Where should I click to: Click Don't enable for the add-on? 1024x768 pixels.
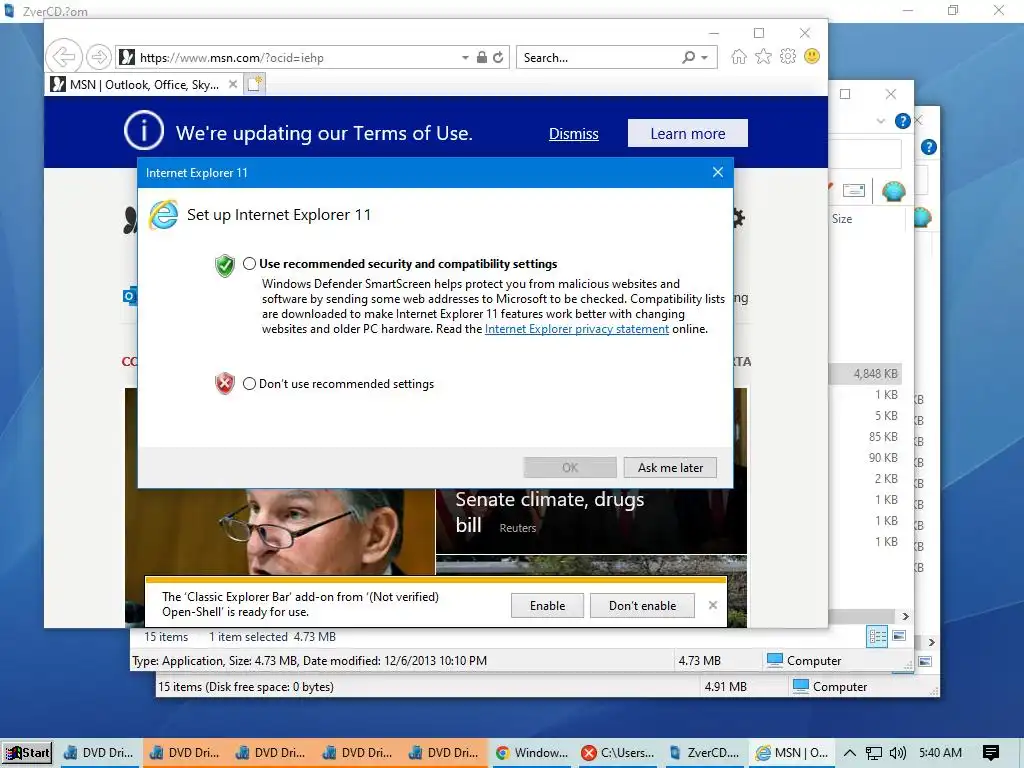(x=643, y=606)
